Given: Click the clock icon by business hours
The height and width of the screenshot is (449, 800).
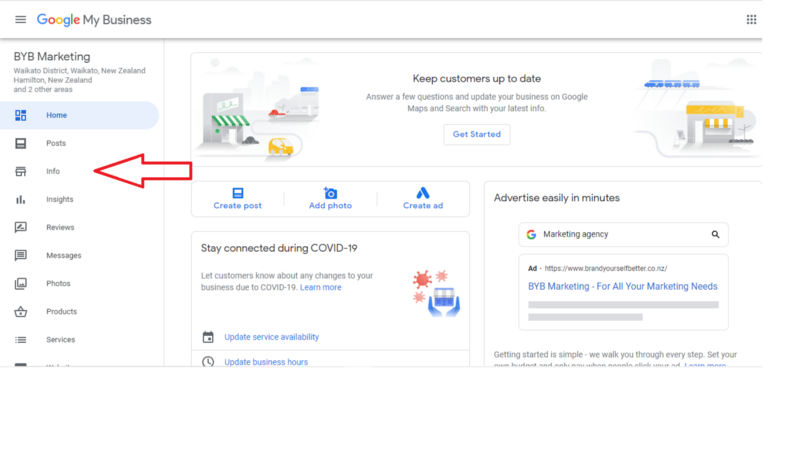Looking at the screenshot, I should click(x=208, y=362).
